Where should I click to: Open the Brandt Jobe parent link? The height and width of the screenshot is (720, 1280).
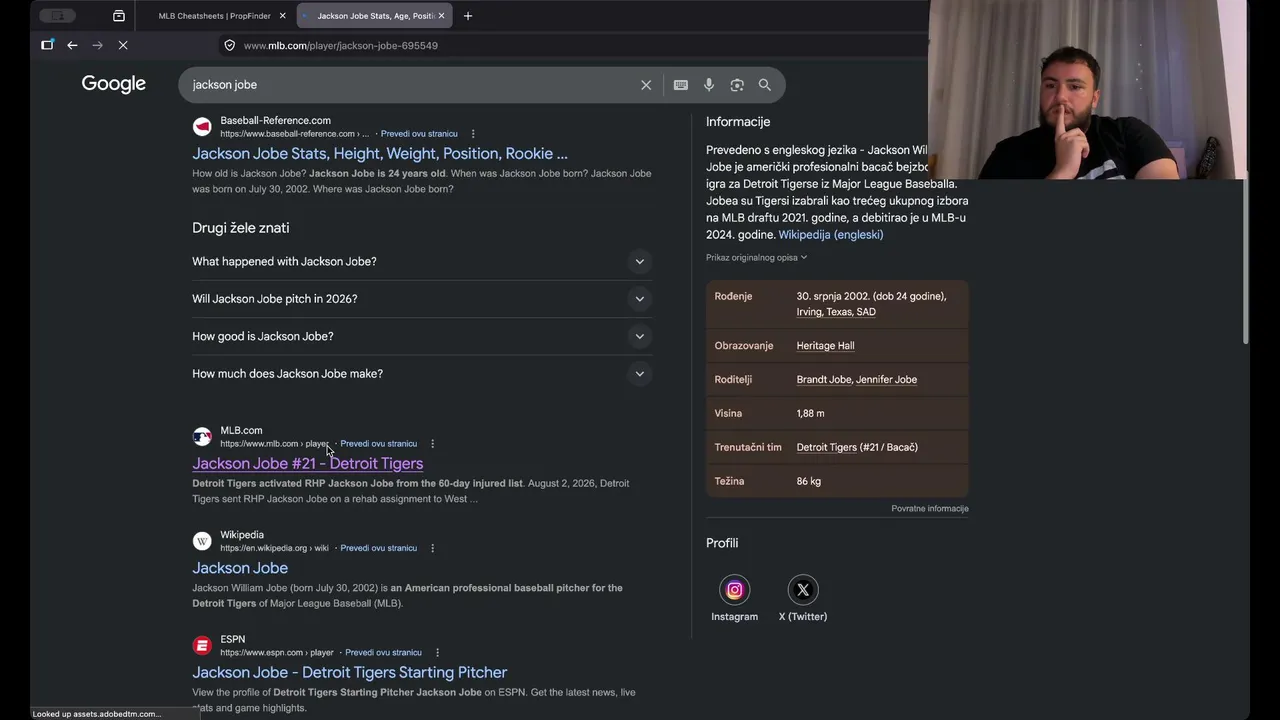point(824,380)
